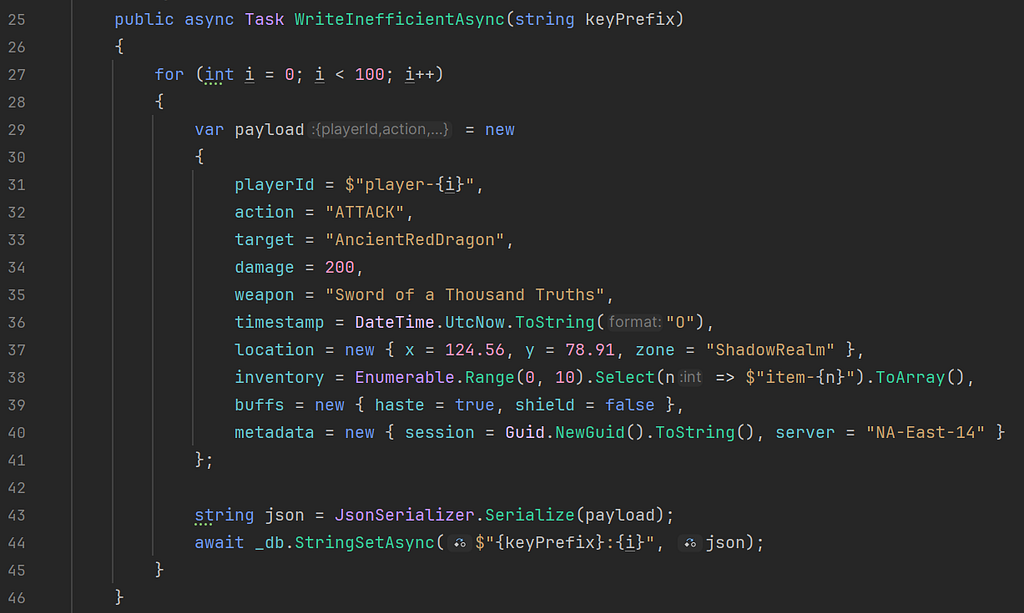
Task: Click the StringSetAsync method call
Action: click(364, 542)
